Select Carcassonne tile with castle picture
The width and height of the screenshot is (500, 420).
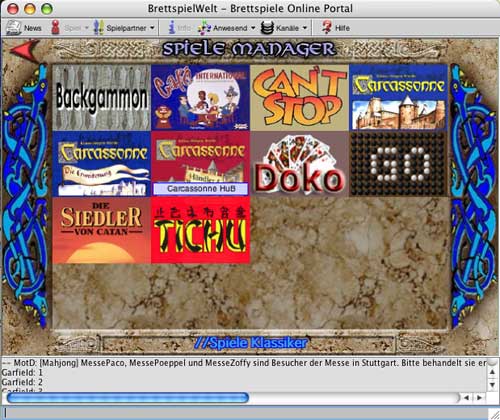pyautogui.click(x=398, y=97)
